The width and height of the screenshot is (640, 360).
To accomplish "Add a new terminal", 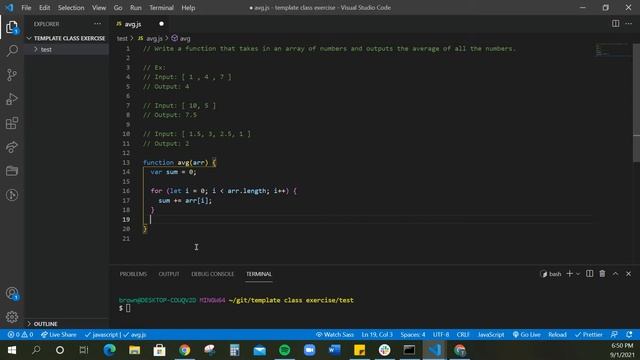I will [x=569, y=274].
